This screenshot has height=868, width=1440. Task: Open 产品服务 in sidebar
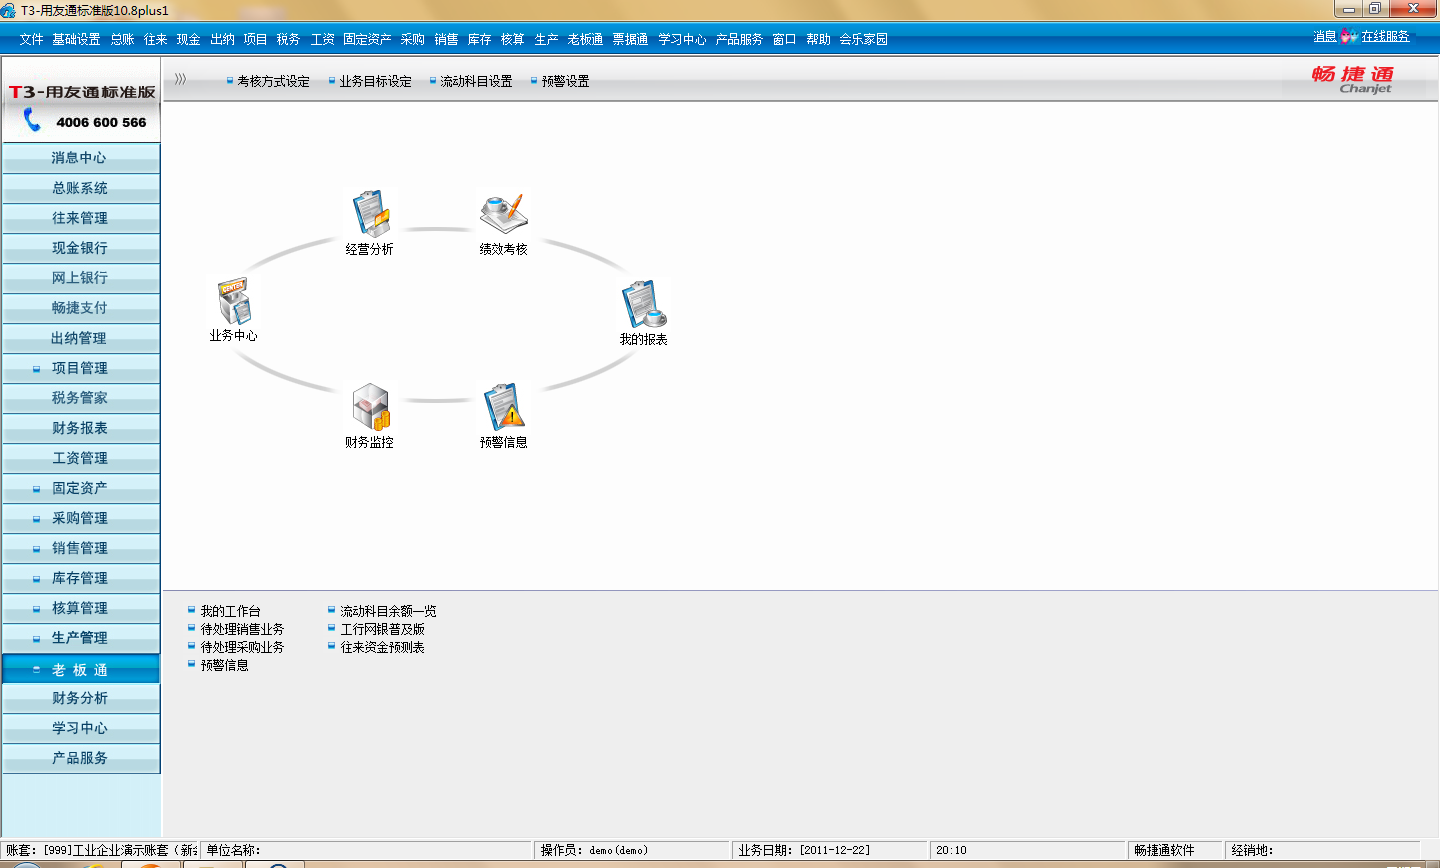[x=80, y=758]
